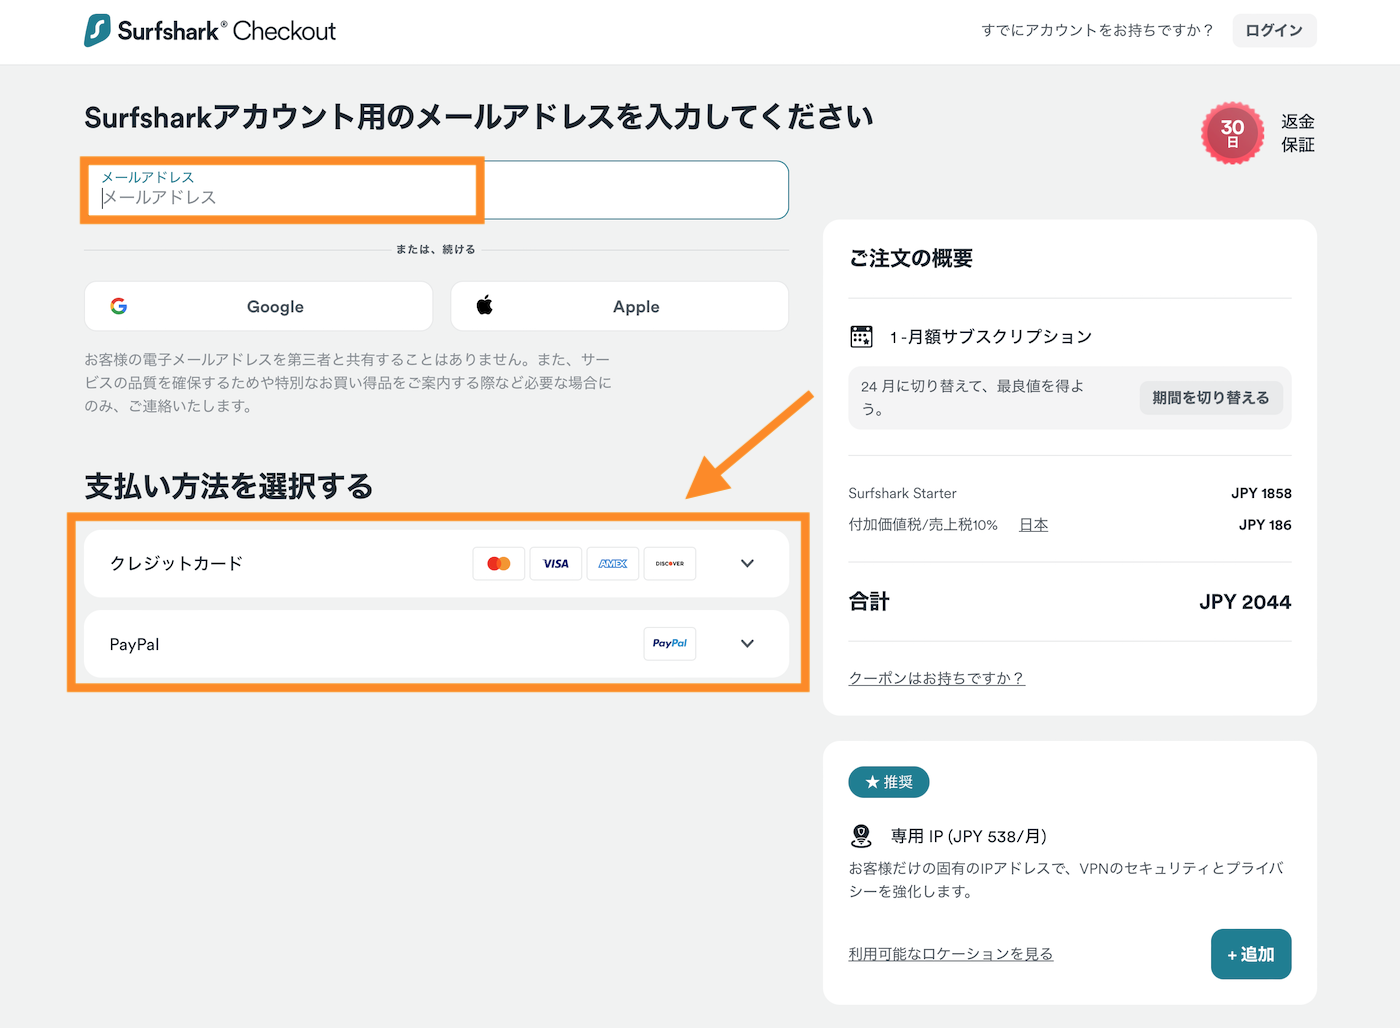Click the 30-day refund guarantee badge

click(1232, 133)
